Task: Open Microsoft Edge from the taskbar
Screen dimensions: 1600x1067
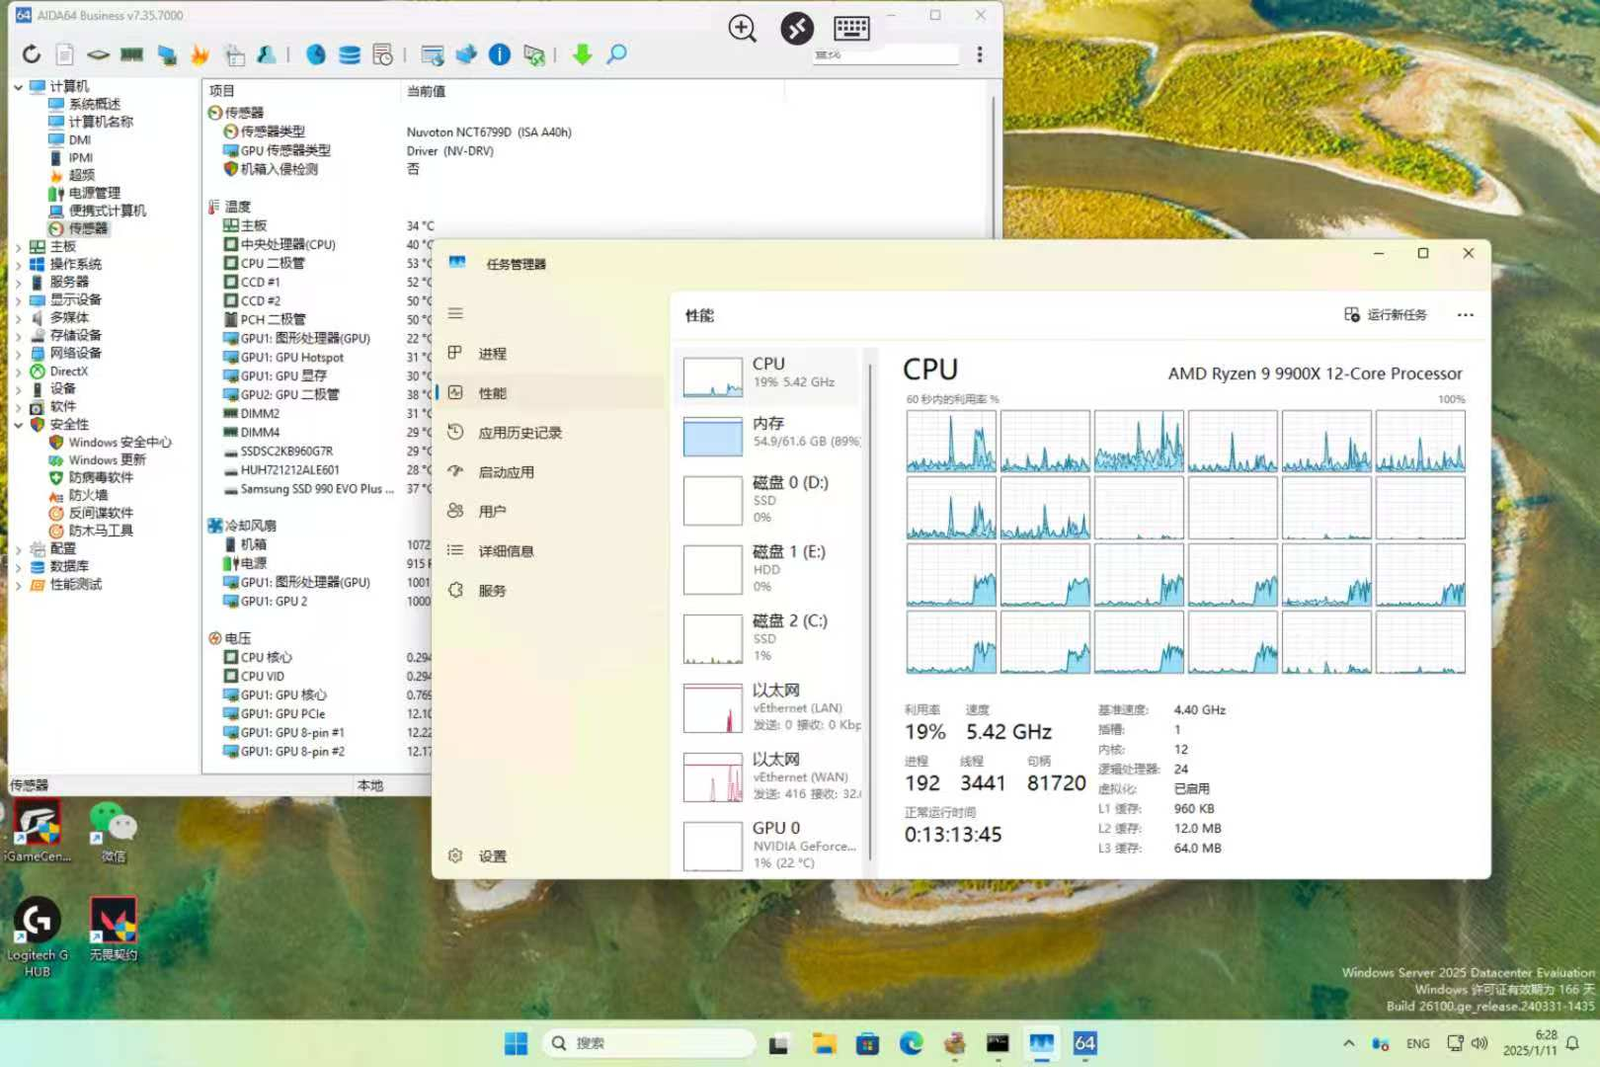Action: coord(911,1044)
